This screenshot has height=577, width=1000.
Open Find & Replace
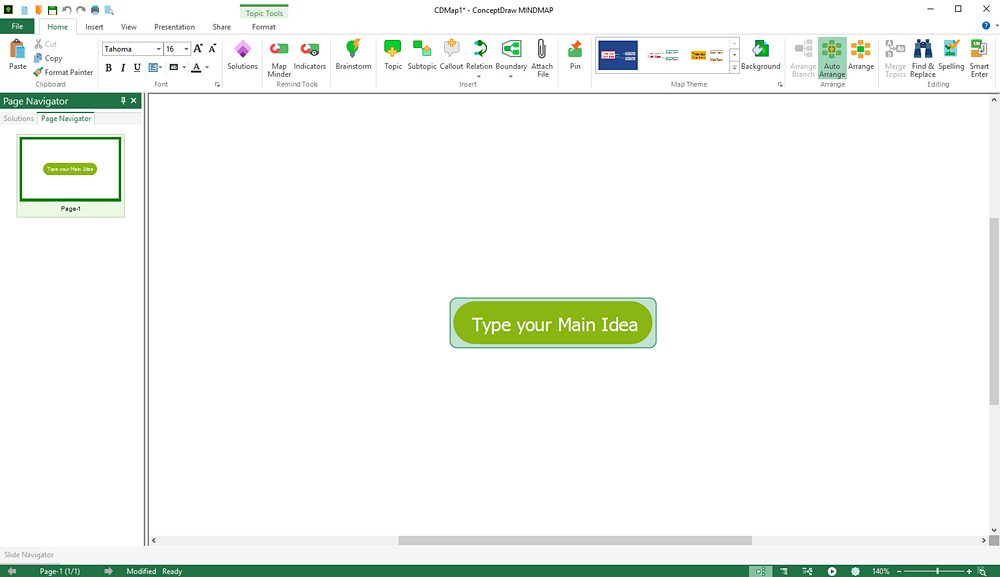922,57
